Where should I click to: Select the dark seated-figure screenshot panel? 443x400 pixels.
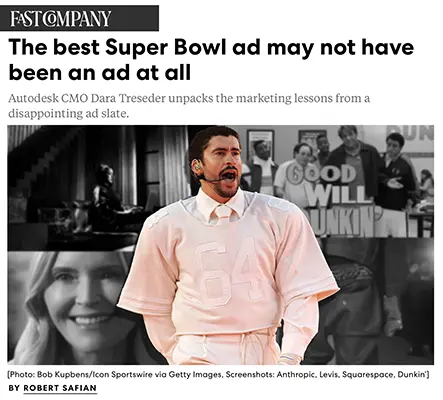pos(98,188)
